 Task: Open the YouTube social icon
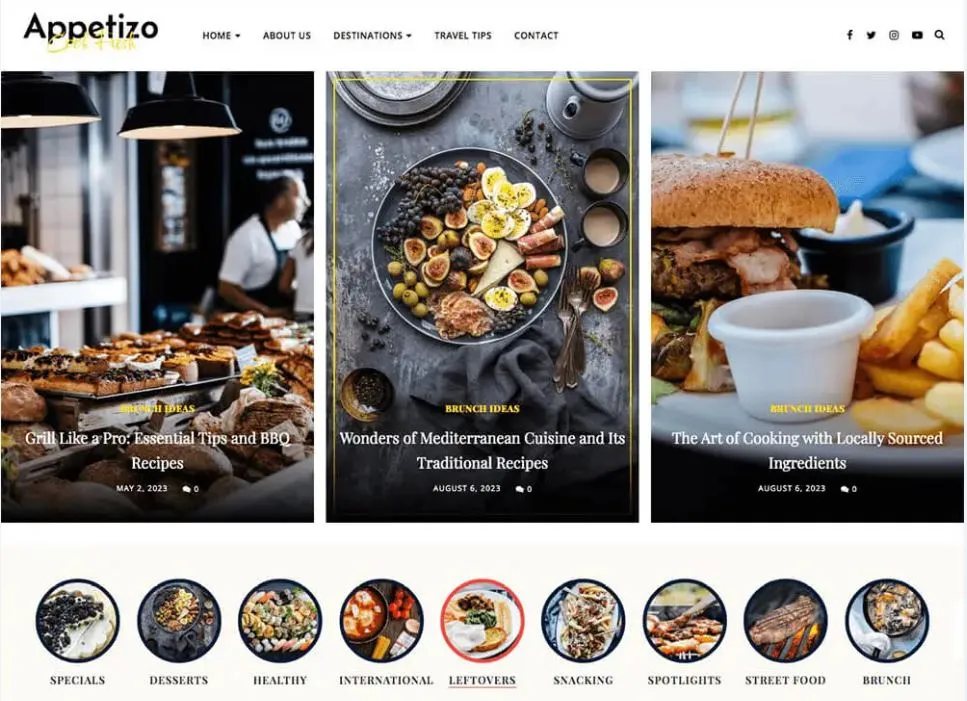pyautogui.click(x=917, y=35)
